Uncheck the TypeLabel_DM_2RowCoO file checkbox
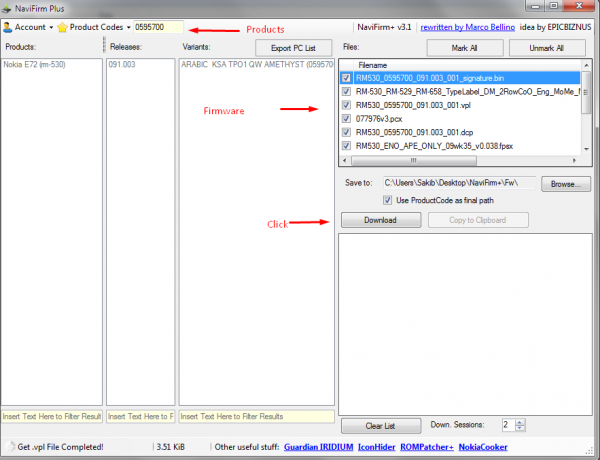 click(346, 91)
